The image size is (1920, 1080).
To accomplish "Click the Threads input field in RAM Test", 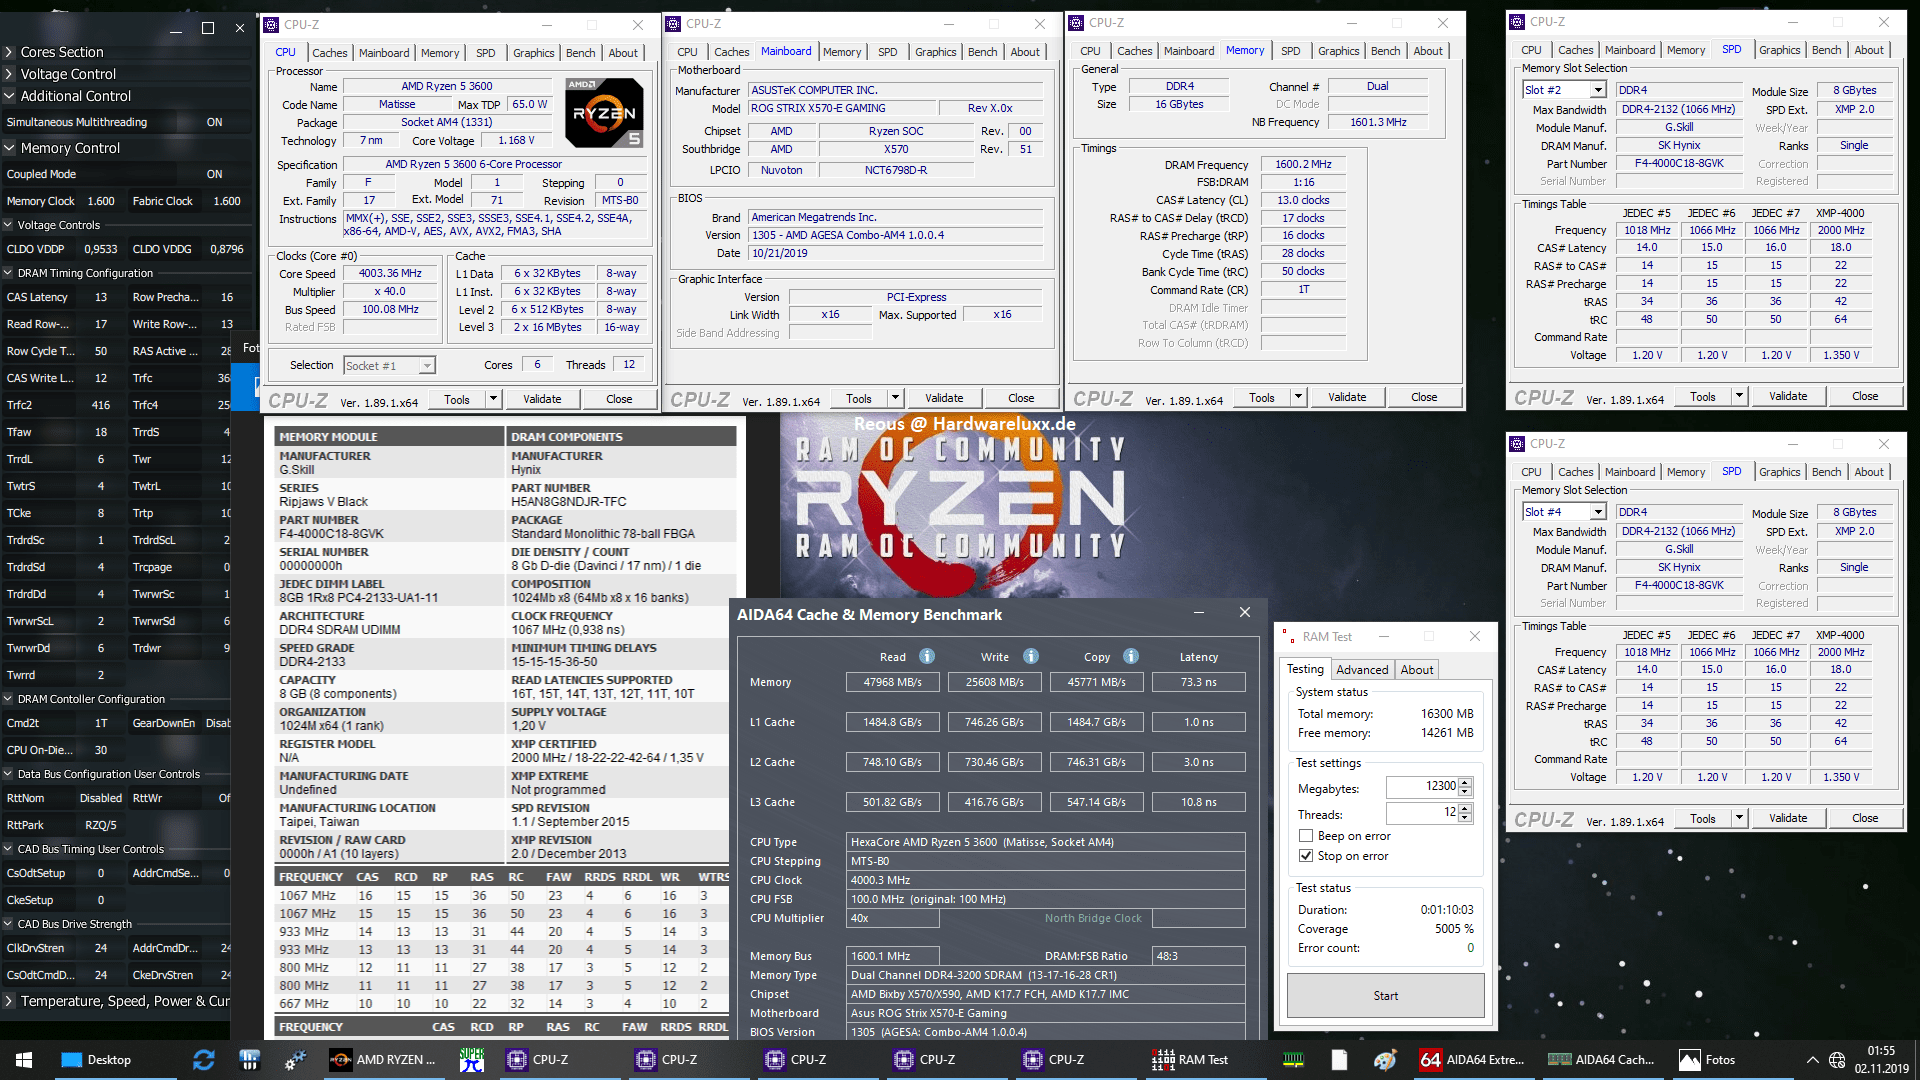I will (x=1422, y=813).
